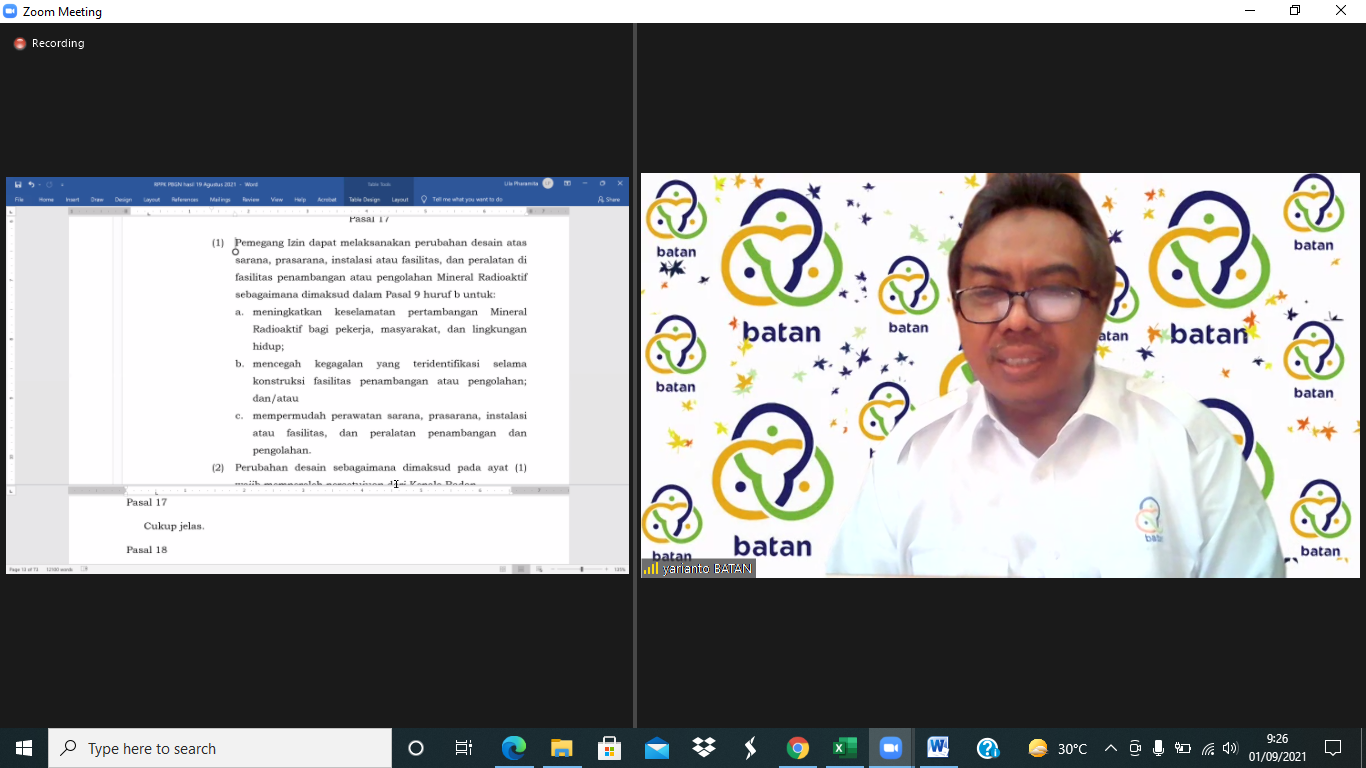Viewport: 1366px width, 768px height.
Task: Click the Undo arrow in shared Word window
Action: [31, 184]
